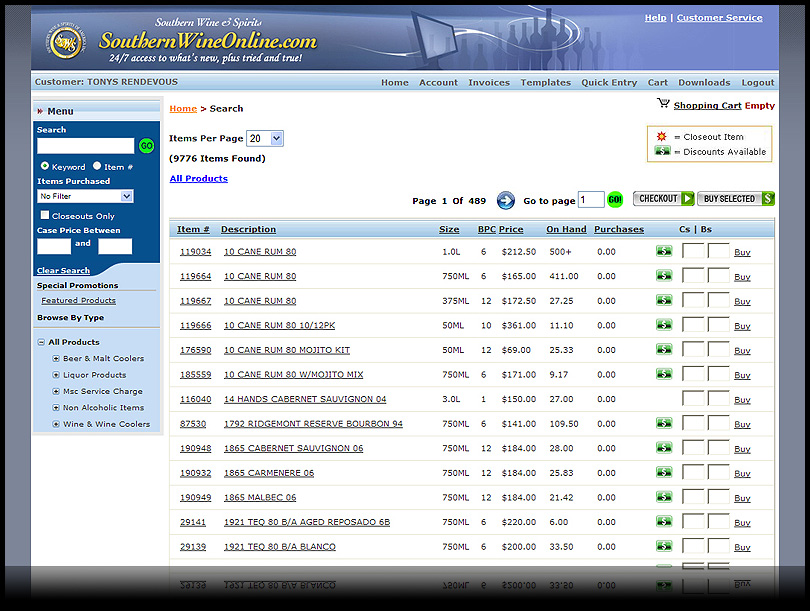Expand Msc Service Charge category

[x=56, y=391]
